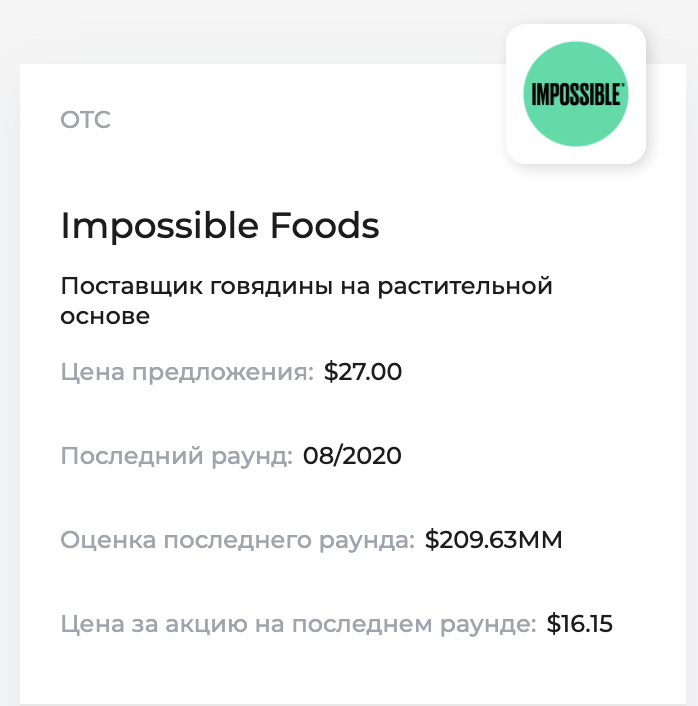Image resolution: width=698 pixels, height=706 pixels.
Task: Click the Цена предложения label
Action: click(187, 373)
